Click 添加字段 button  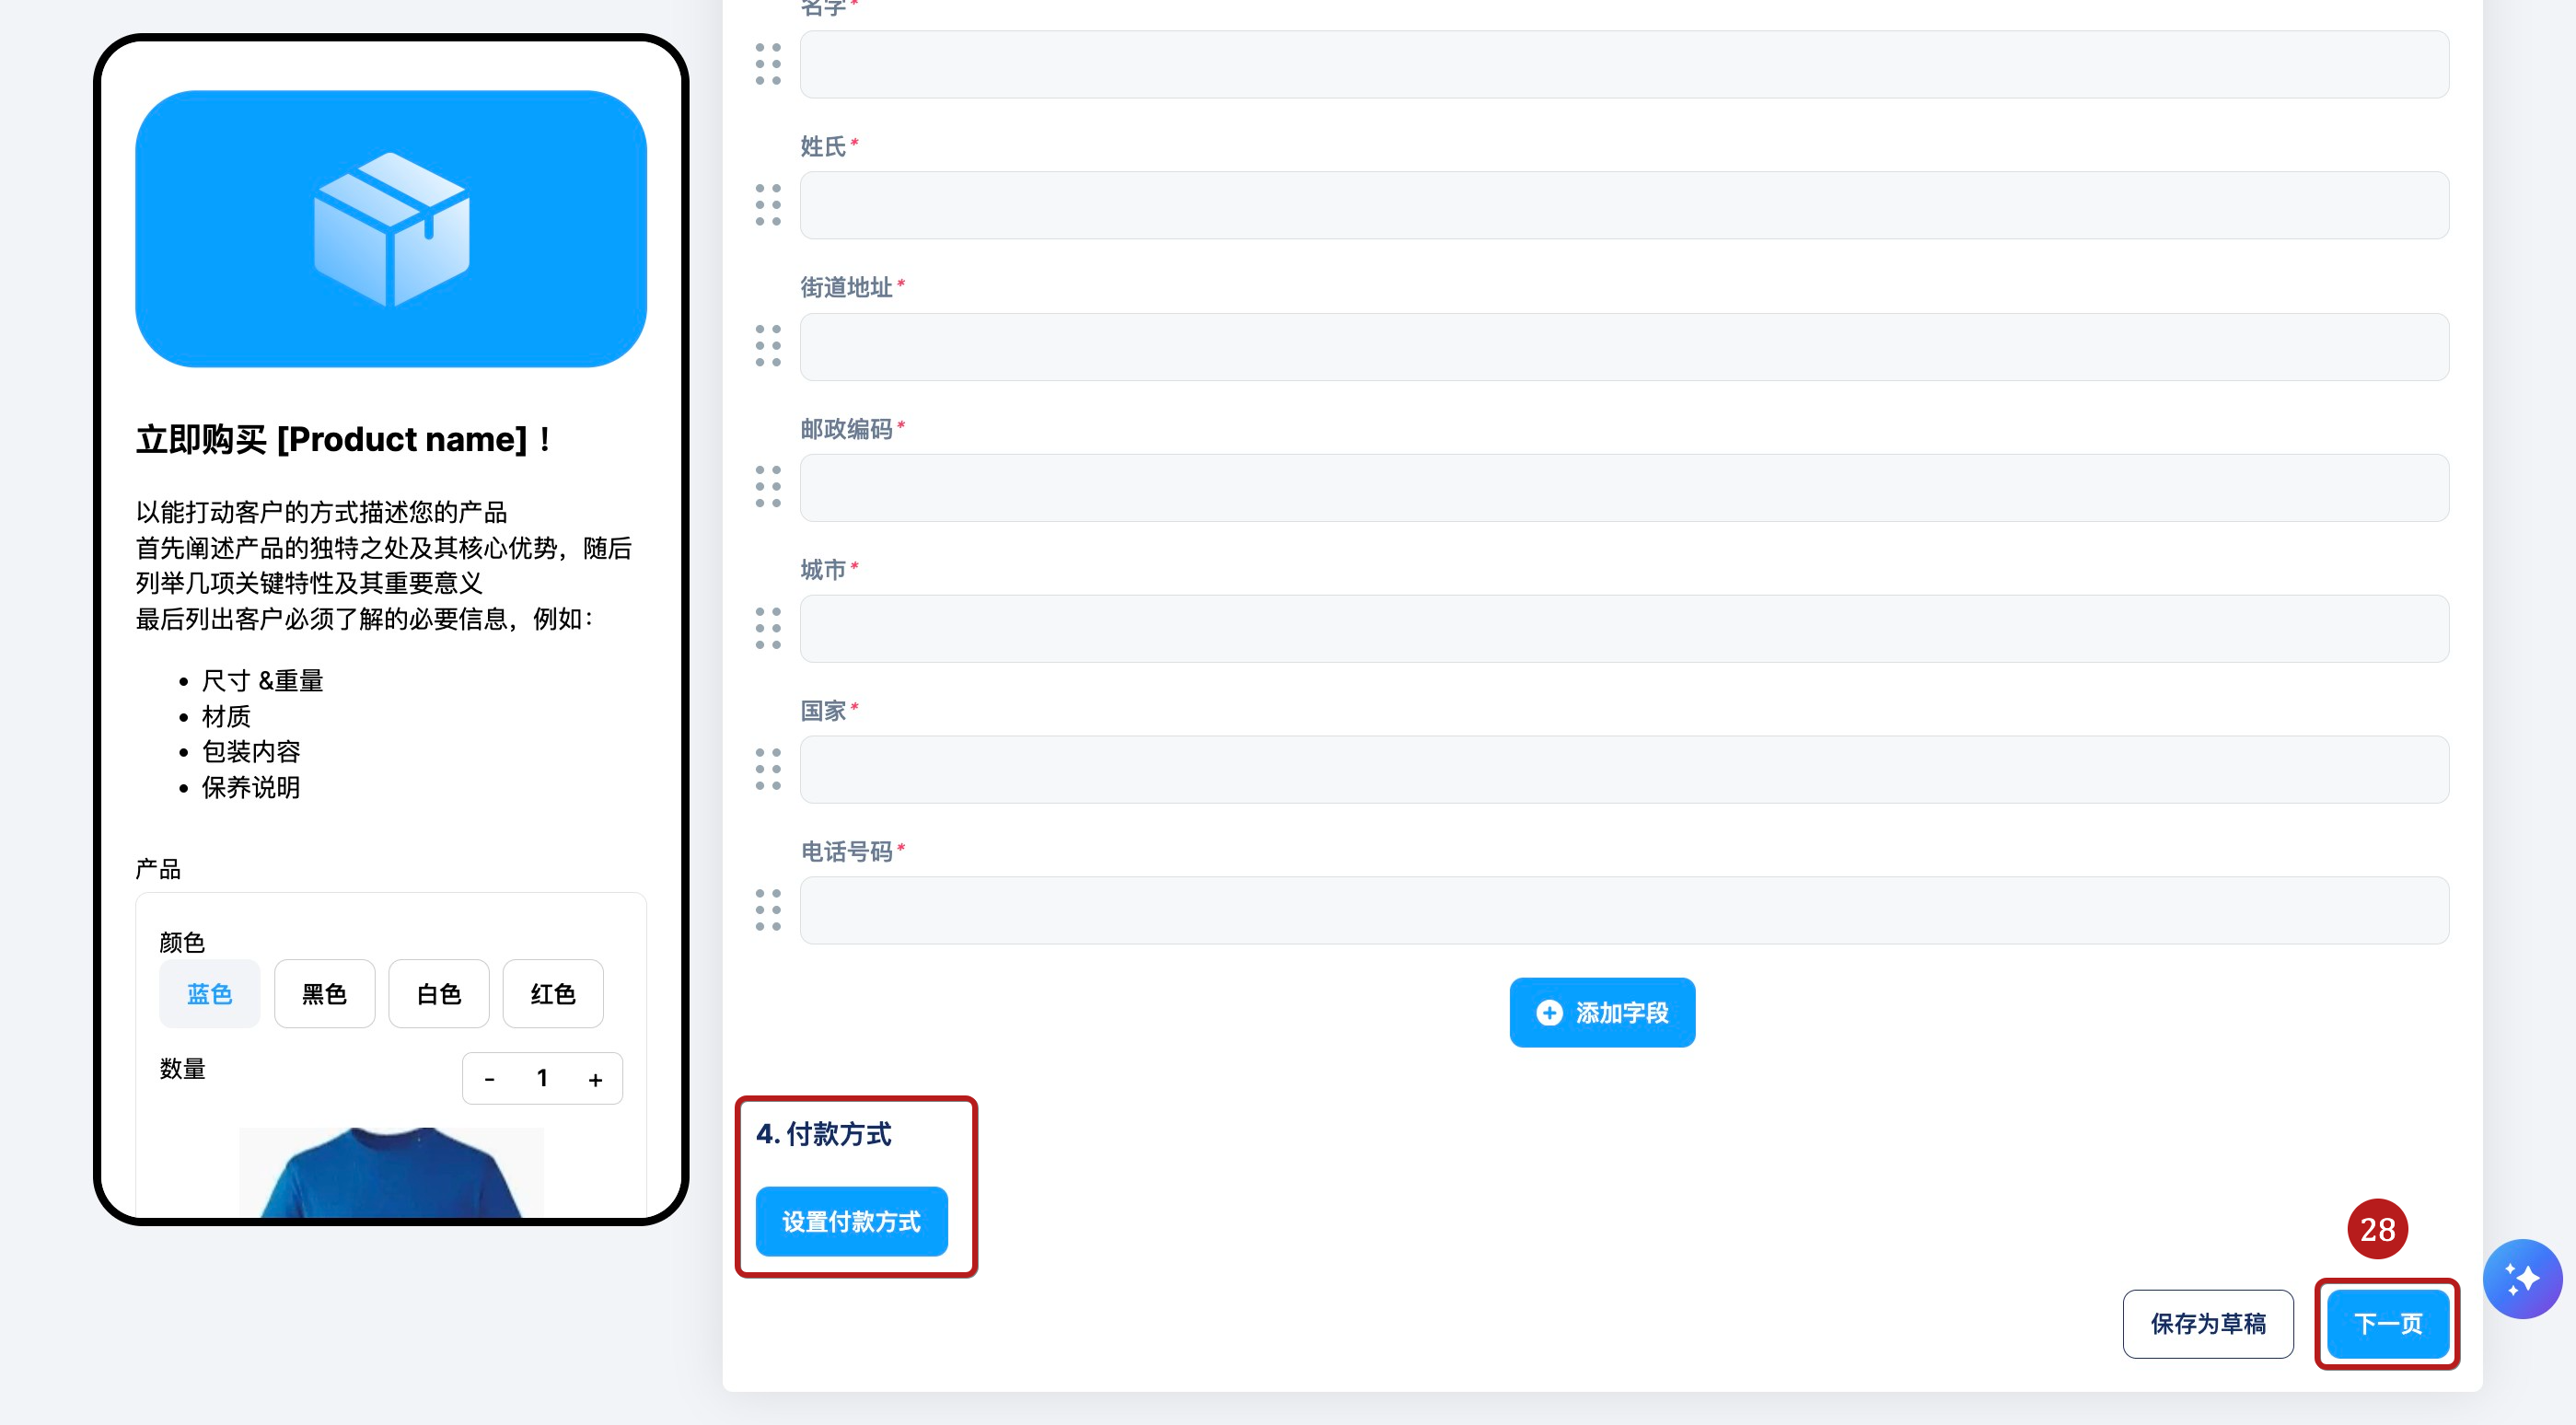1602,1012
